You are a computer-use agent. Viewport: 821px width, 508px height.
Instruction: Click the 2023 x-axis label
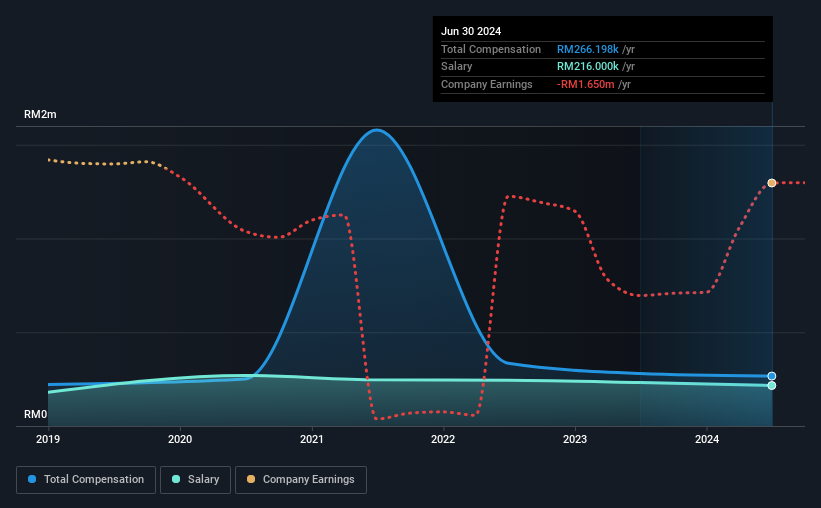point(575,439)
